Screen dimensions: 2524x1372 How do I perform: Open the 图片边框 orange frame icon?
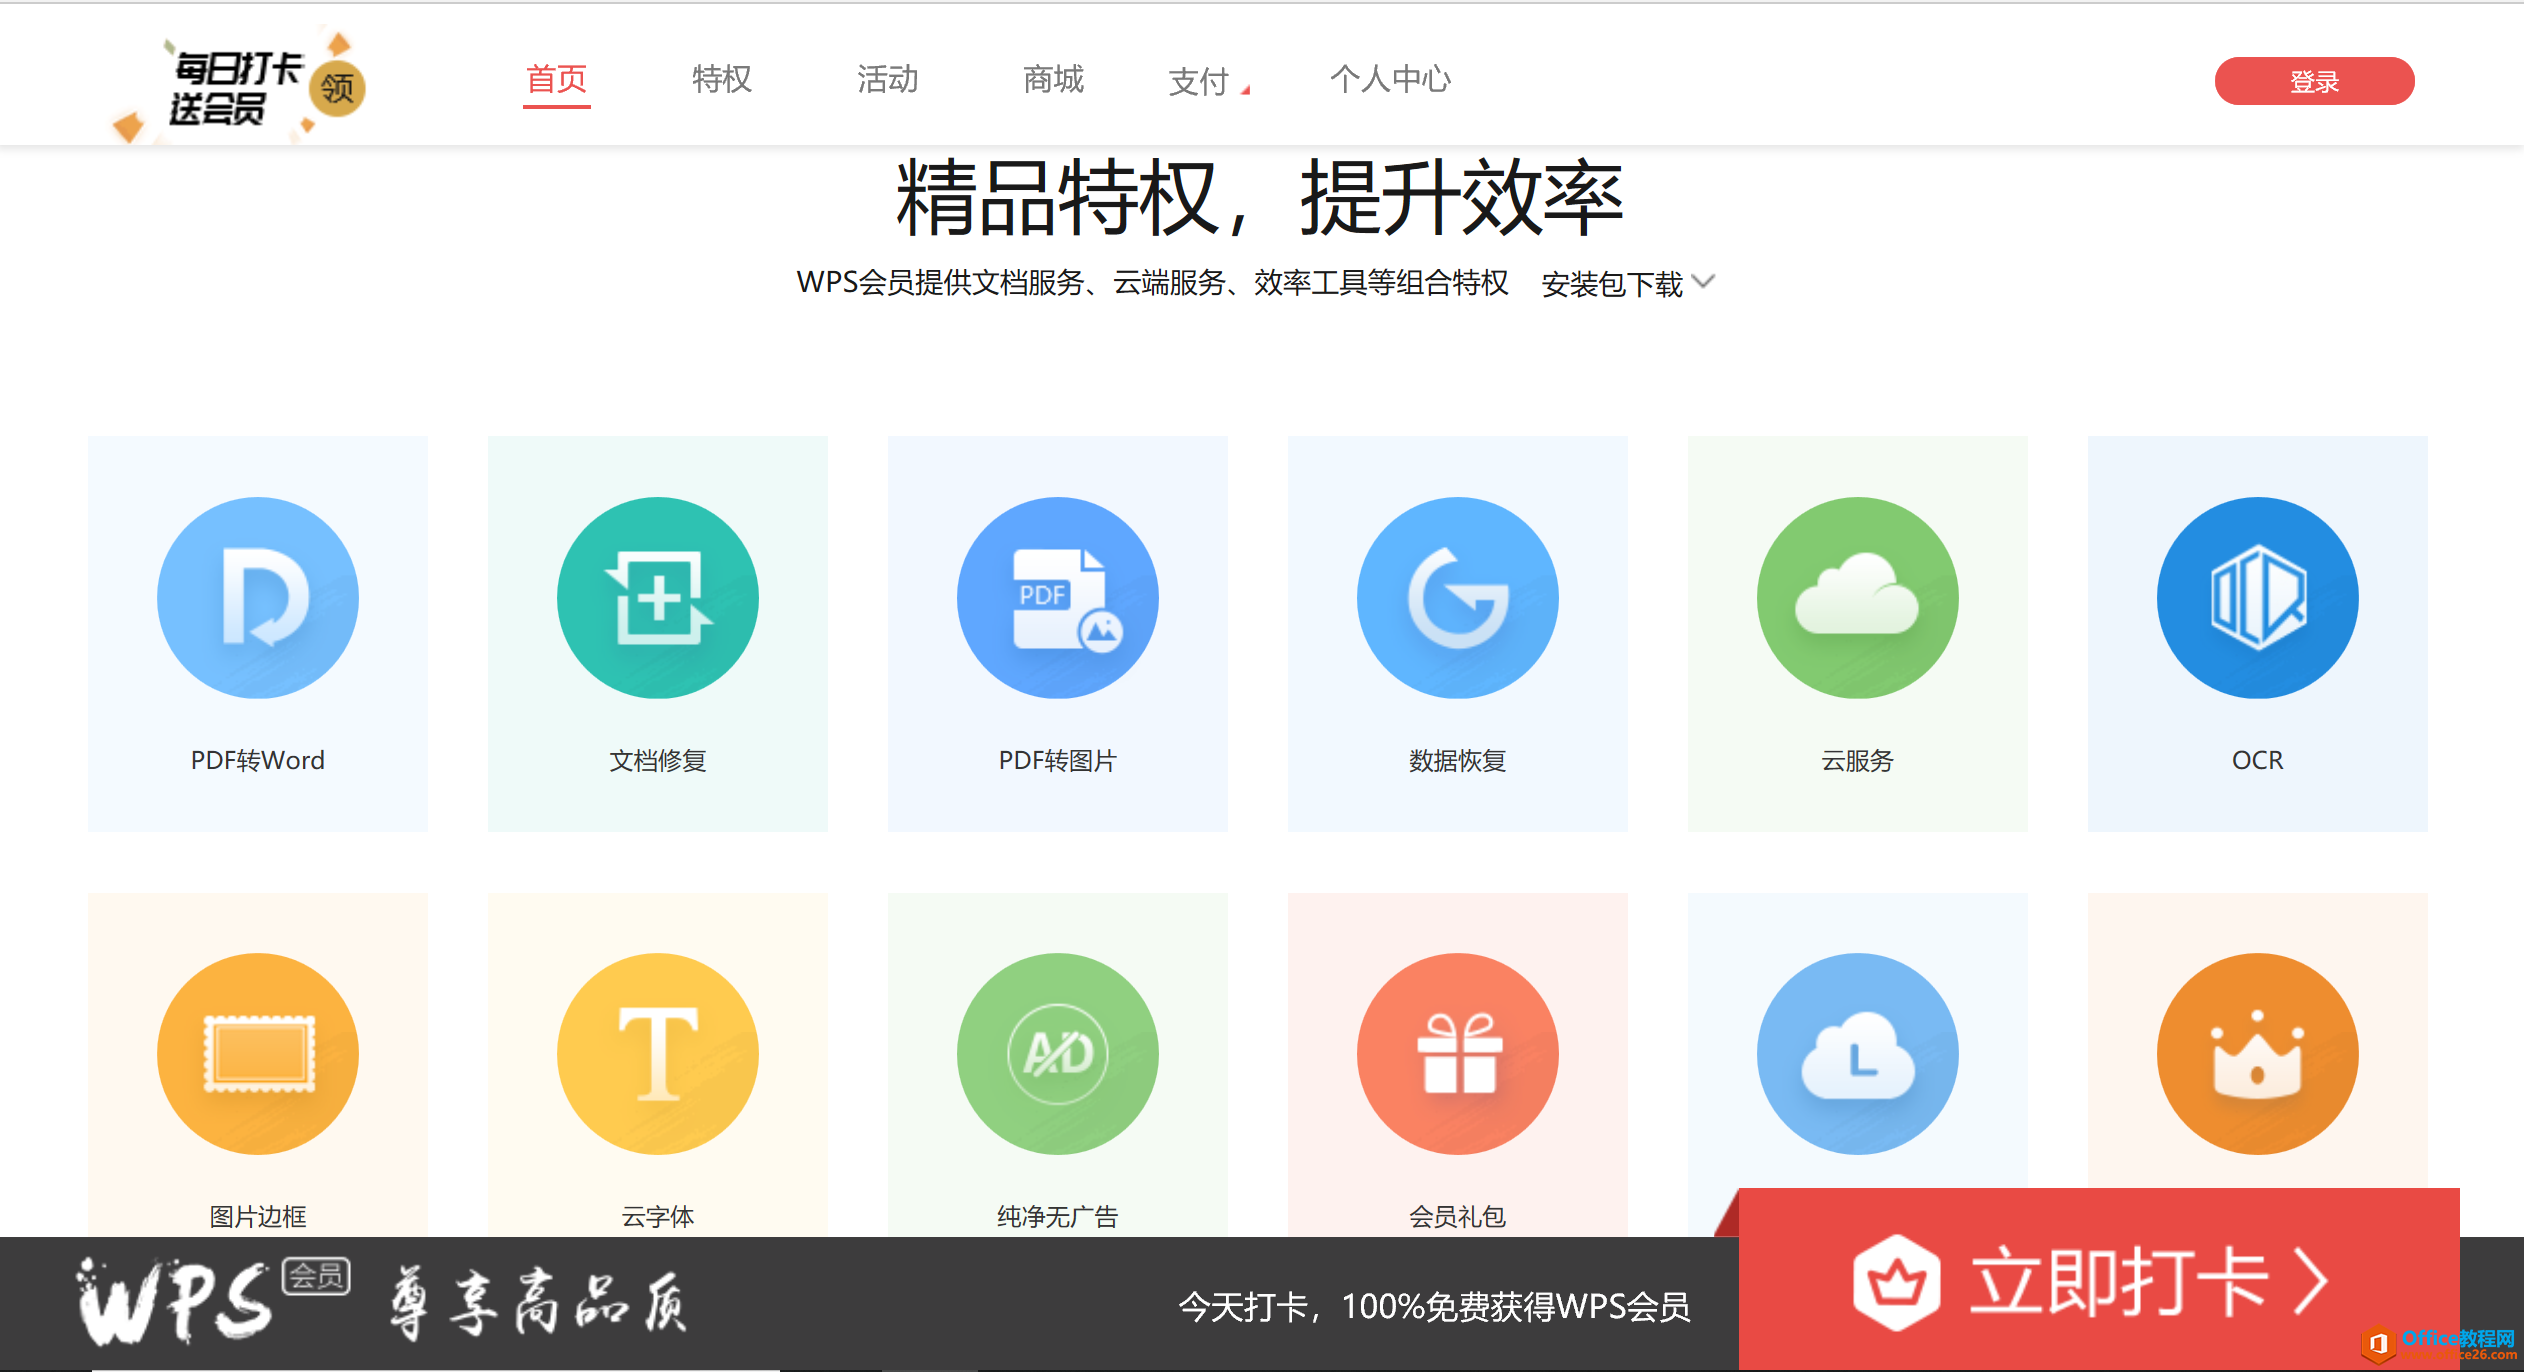258,1054
